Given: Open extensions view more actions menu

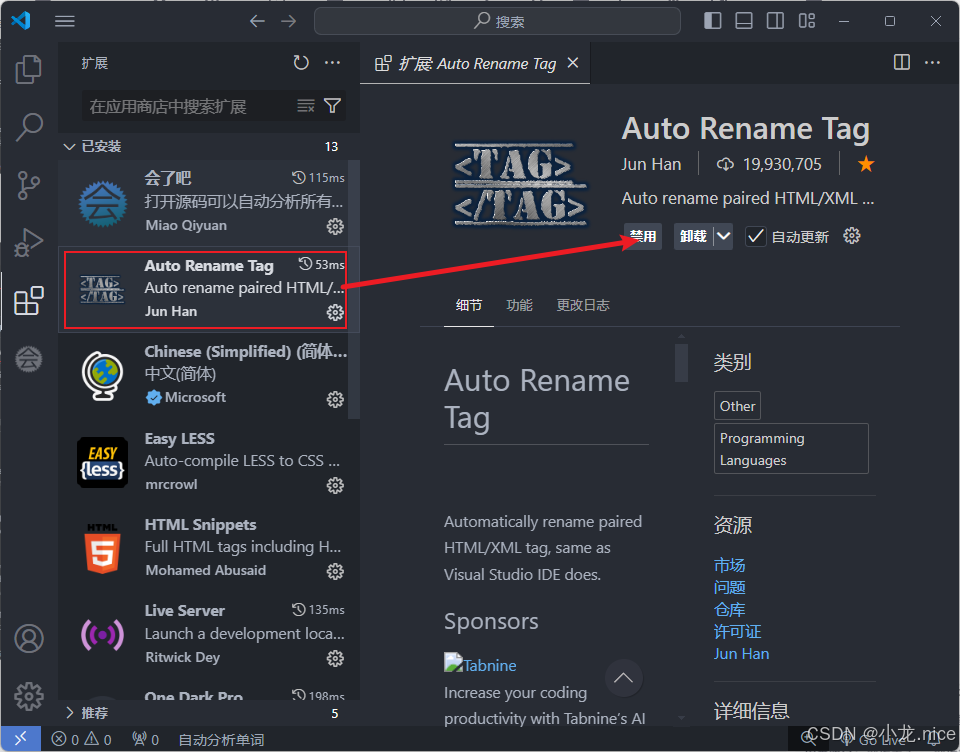Looking at the screenshot, I should [332, 62].
